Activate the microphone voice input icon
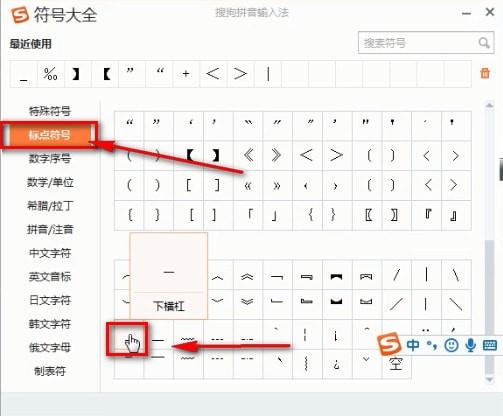This screenshot has height=416, width=503. [x=470, y=345]
